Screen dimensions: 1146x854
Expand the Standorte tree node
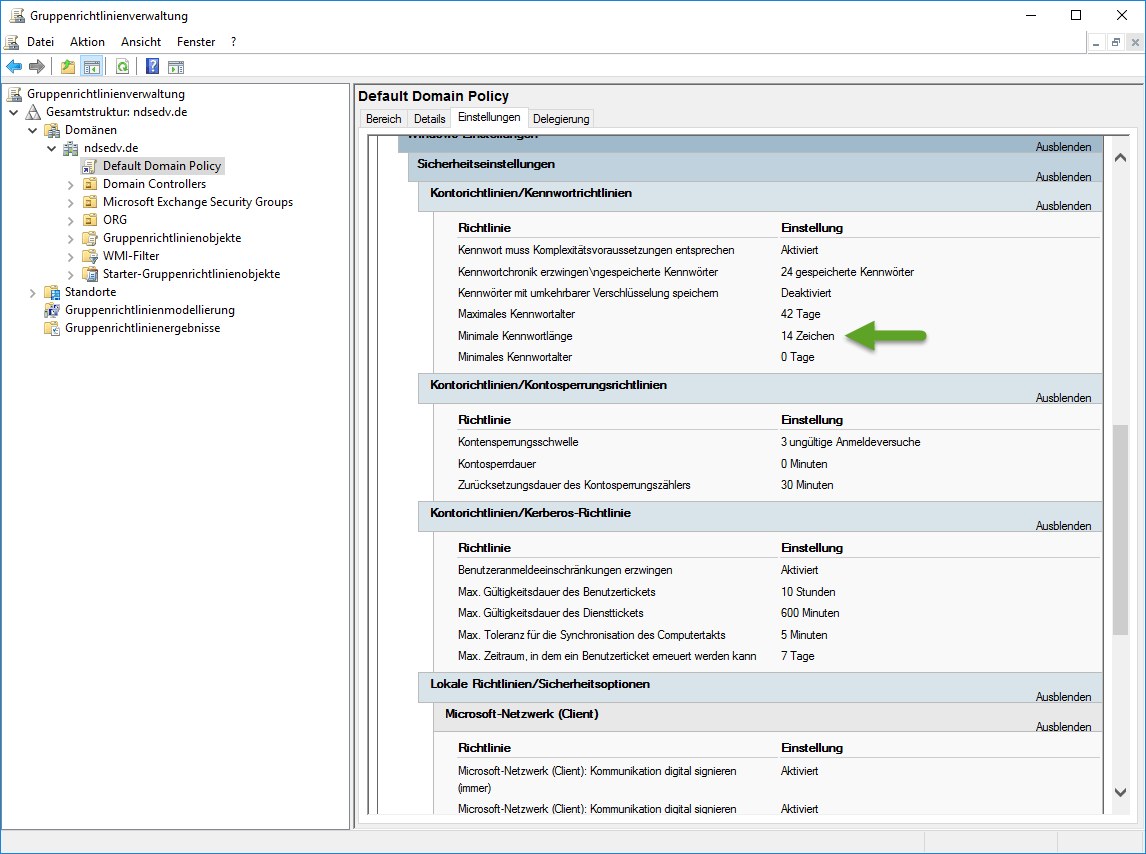coord(33,292)
